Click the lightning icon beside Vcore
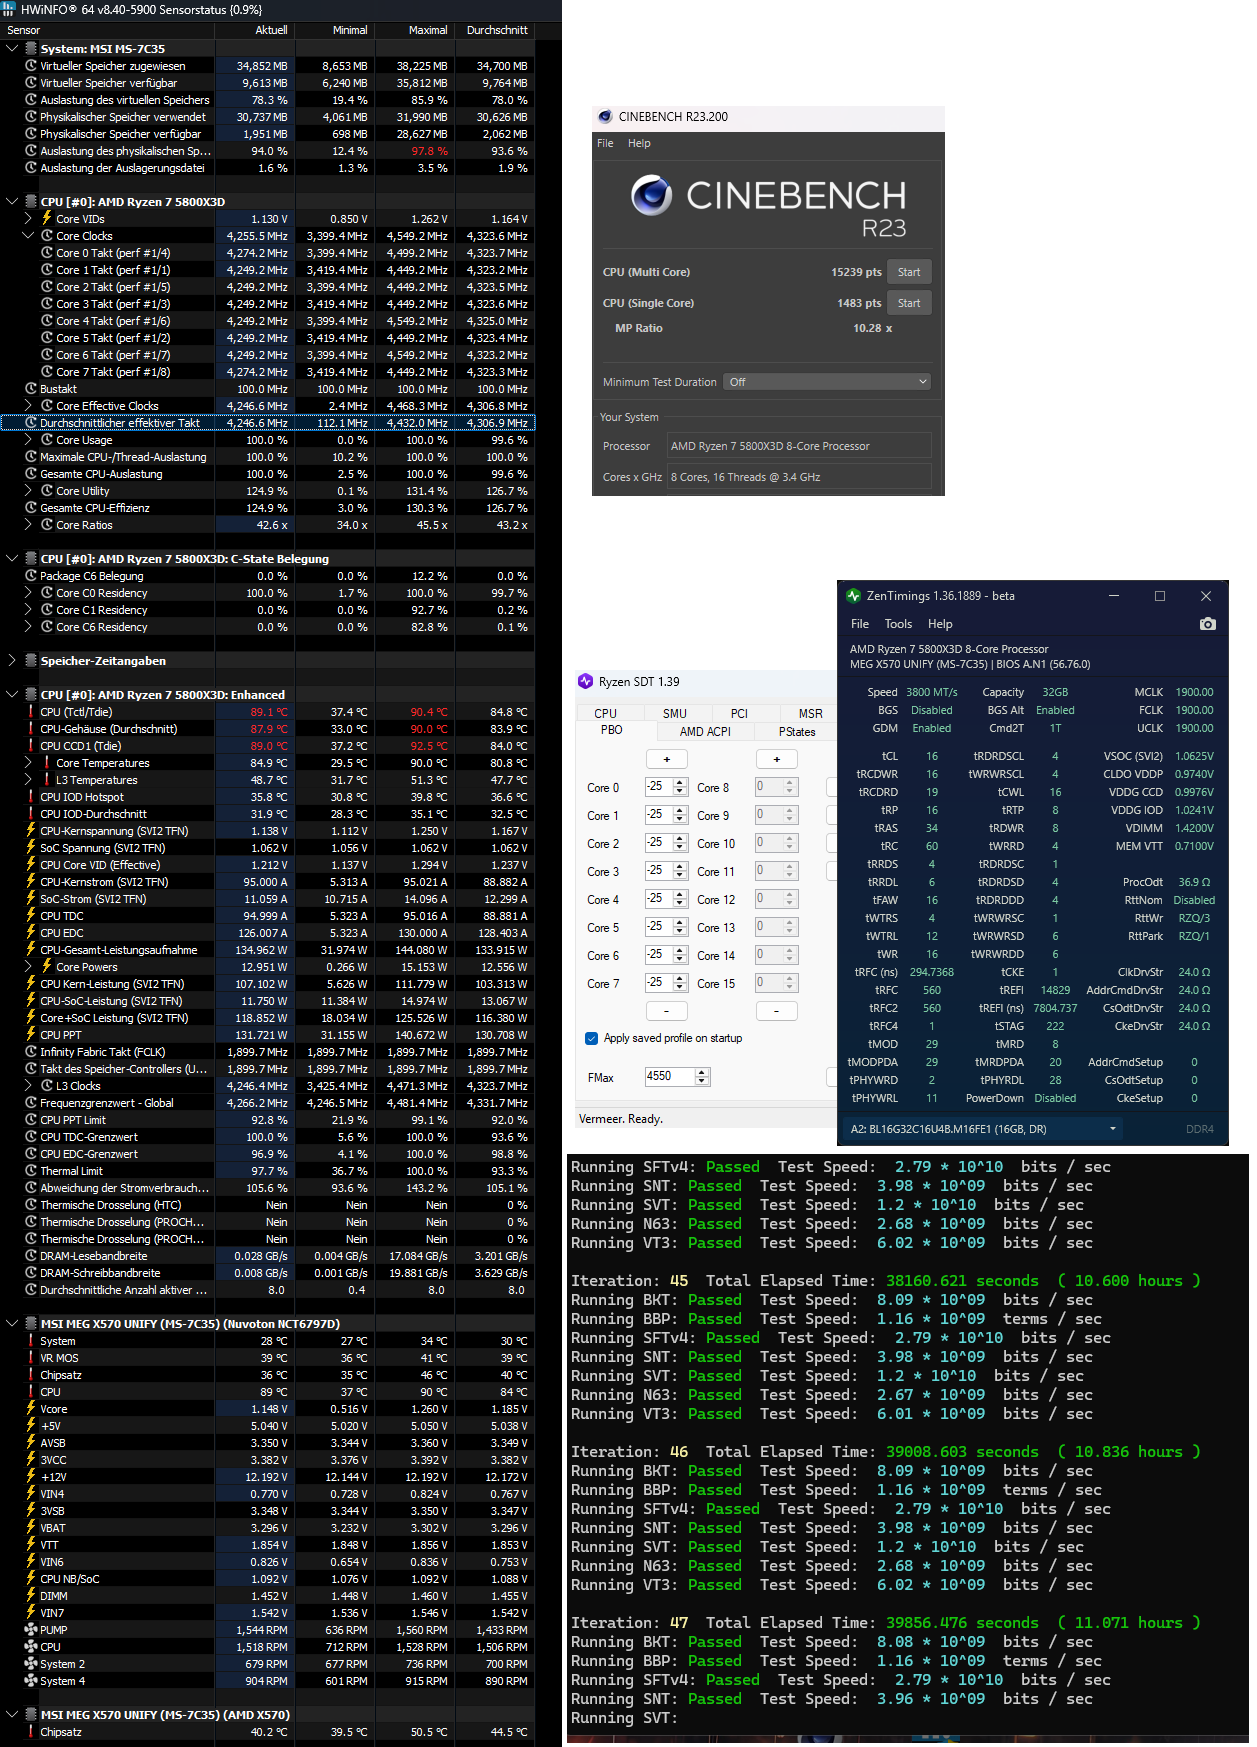Viewport: 1257px width, 1747px height. (31, 1409)
